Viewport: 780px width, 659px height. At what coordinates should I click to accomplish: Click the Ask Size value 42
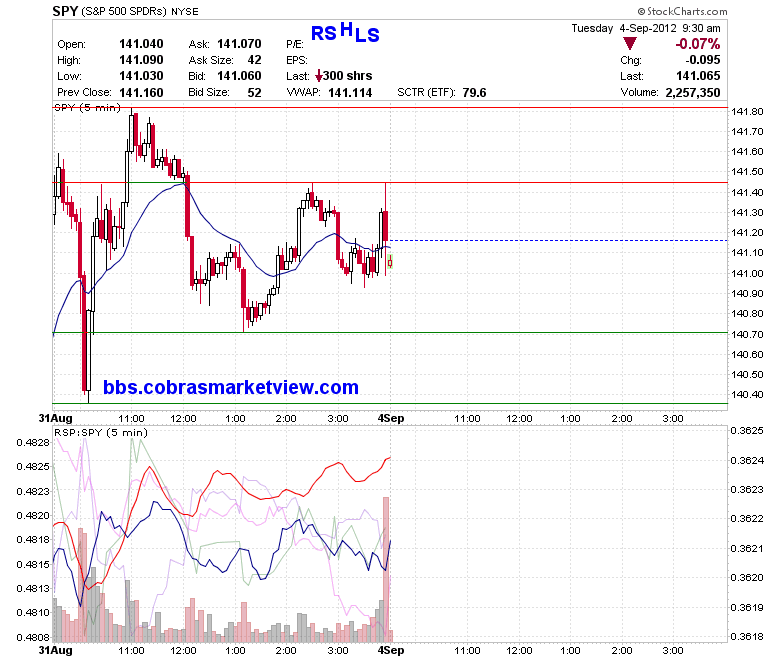point(254,60)
